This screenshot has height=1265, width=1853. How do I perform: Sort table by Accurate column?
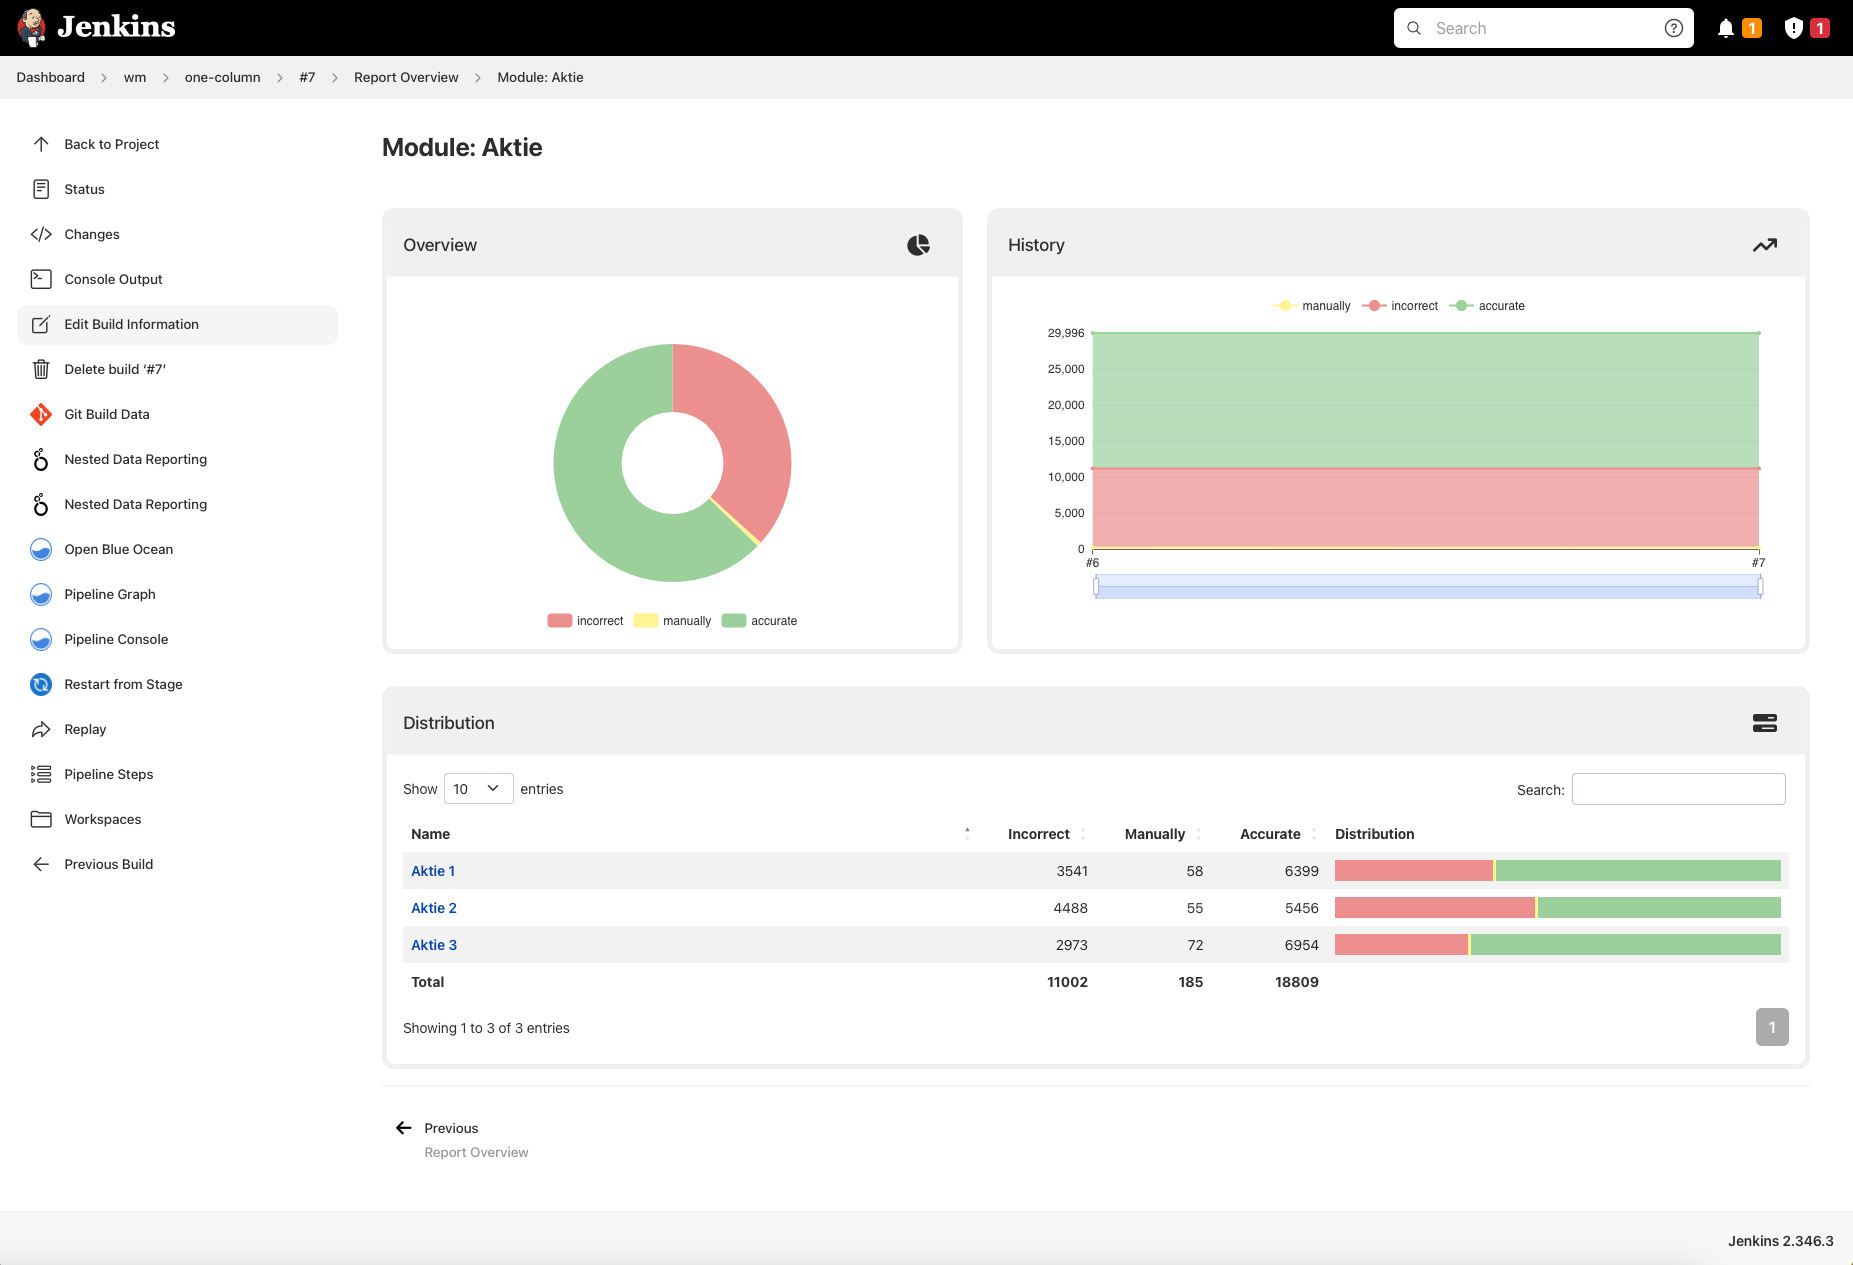1278,834
